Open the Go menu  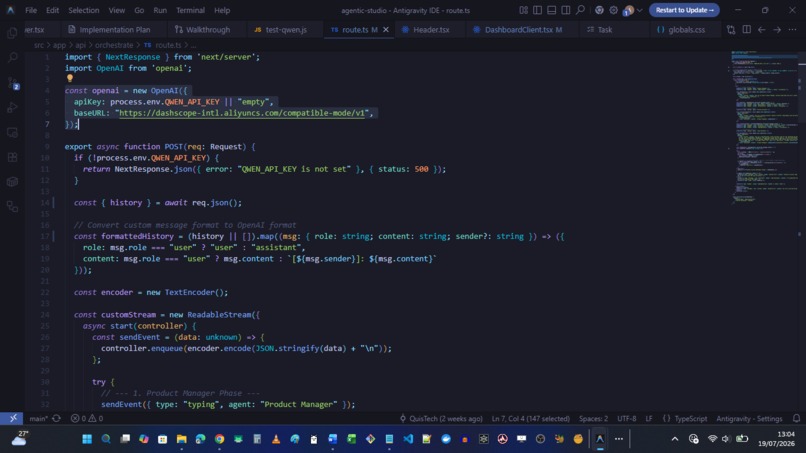[139, 10]
